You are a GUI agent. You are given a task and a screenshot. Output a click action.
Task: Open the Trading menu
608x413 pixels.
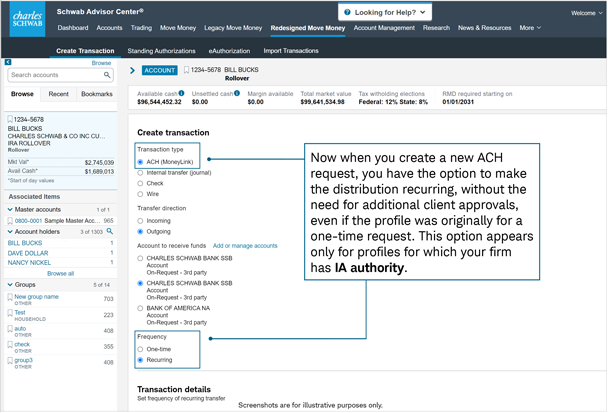tap(141, 28)
